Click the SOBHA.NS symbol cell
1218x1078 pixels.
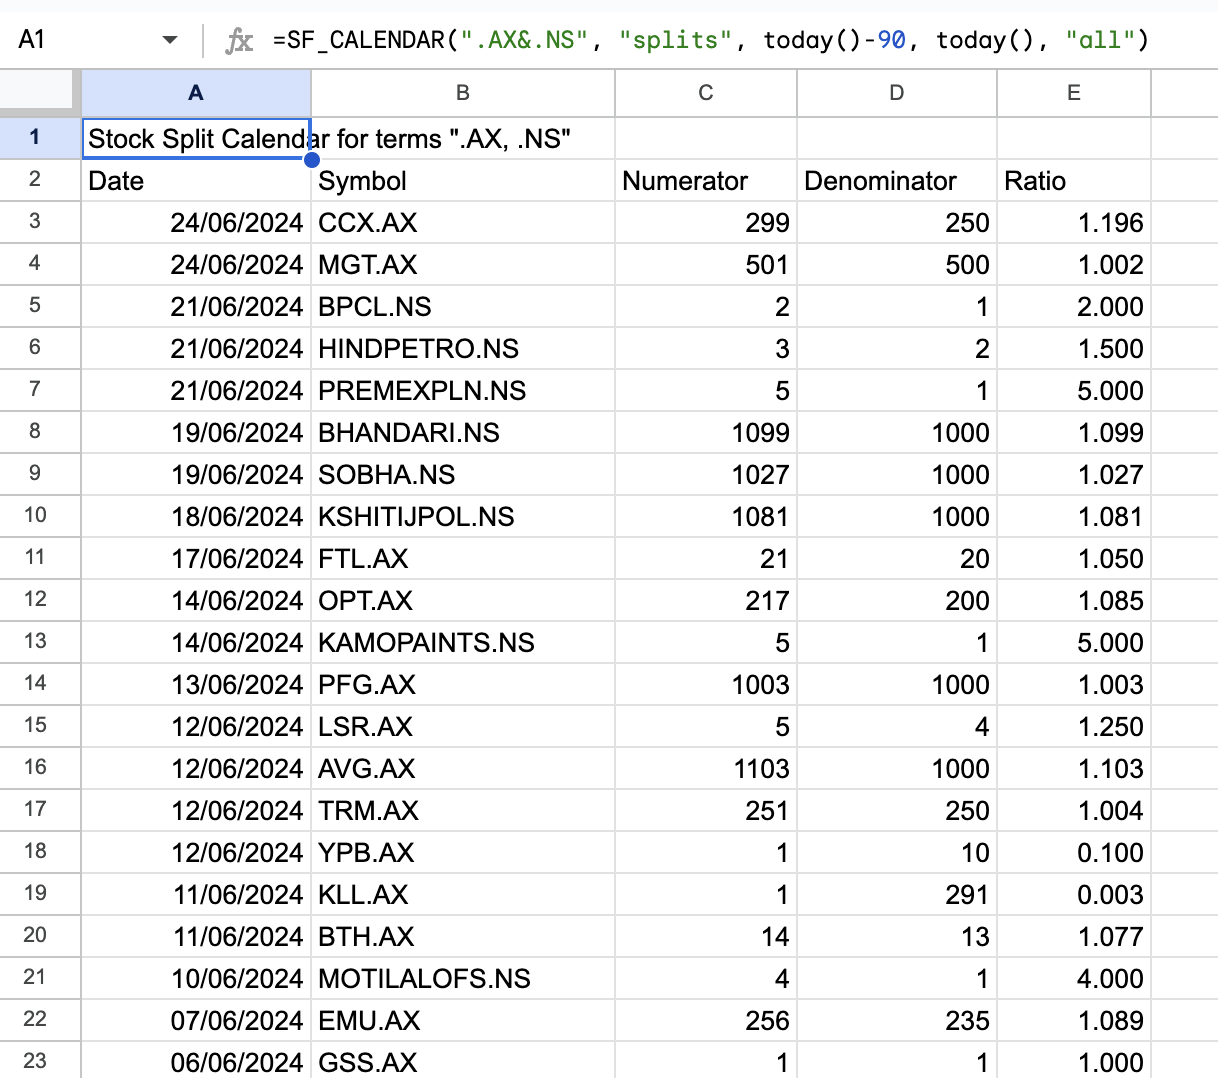click(x=463, y=475)
